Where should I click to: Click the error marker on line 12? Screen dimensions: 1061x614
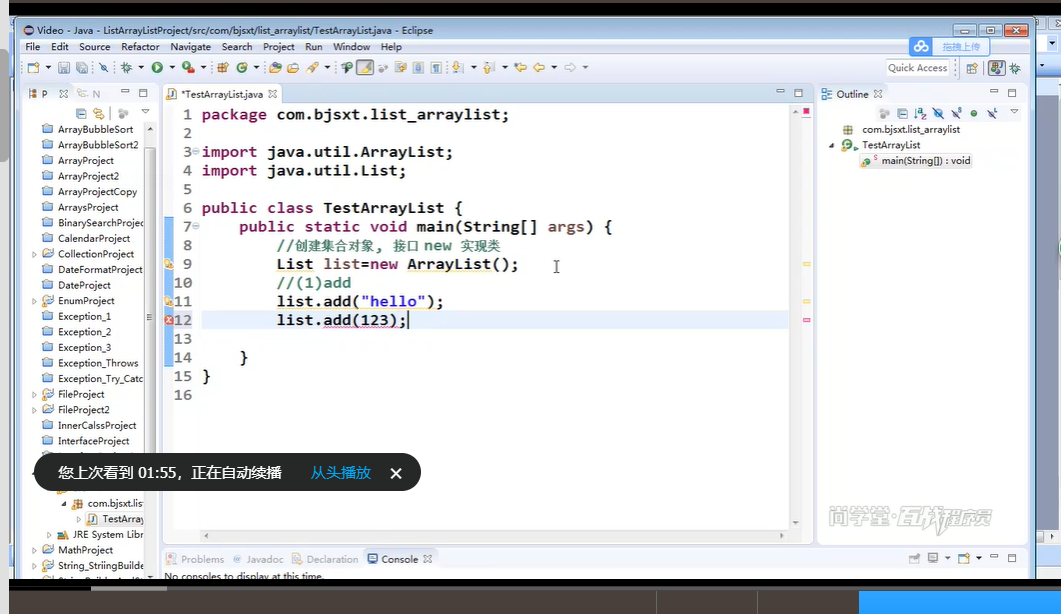coord(168,320)
